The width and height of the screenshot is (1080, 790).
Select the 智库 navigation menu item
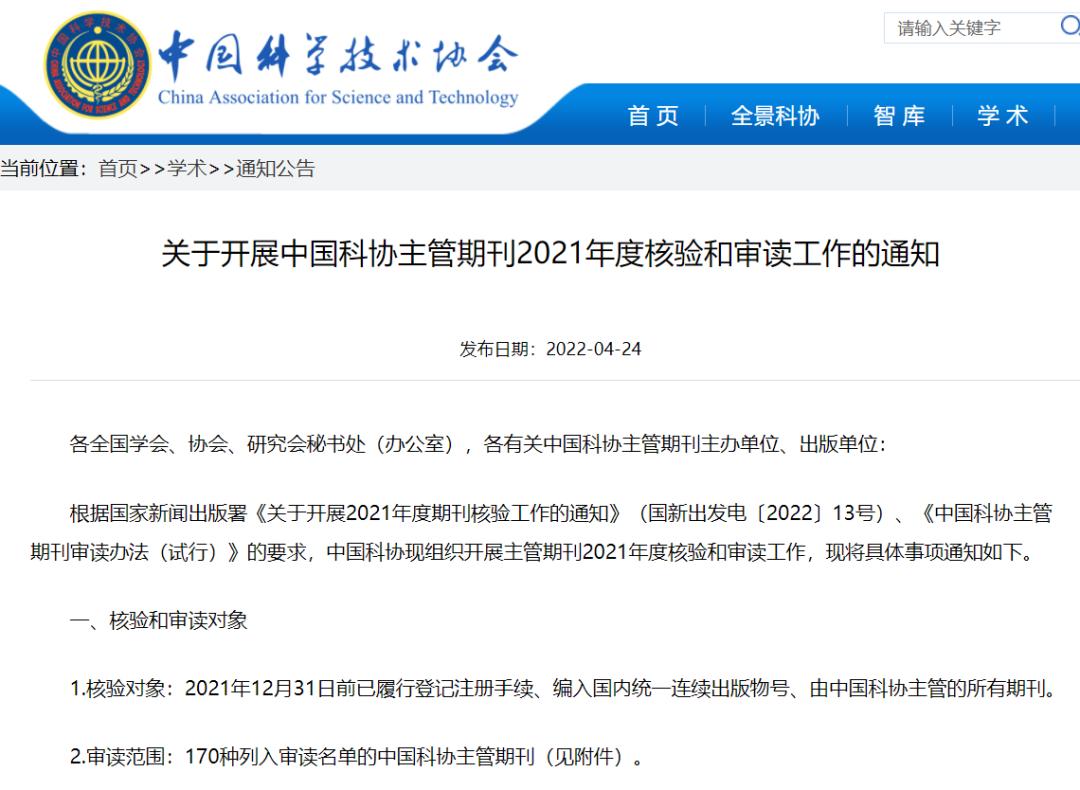point(899,116)
